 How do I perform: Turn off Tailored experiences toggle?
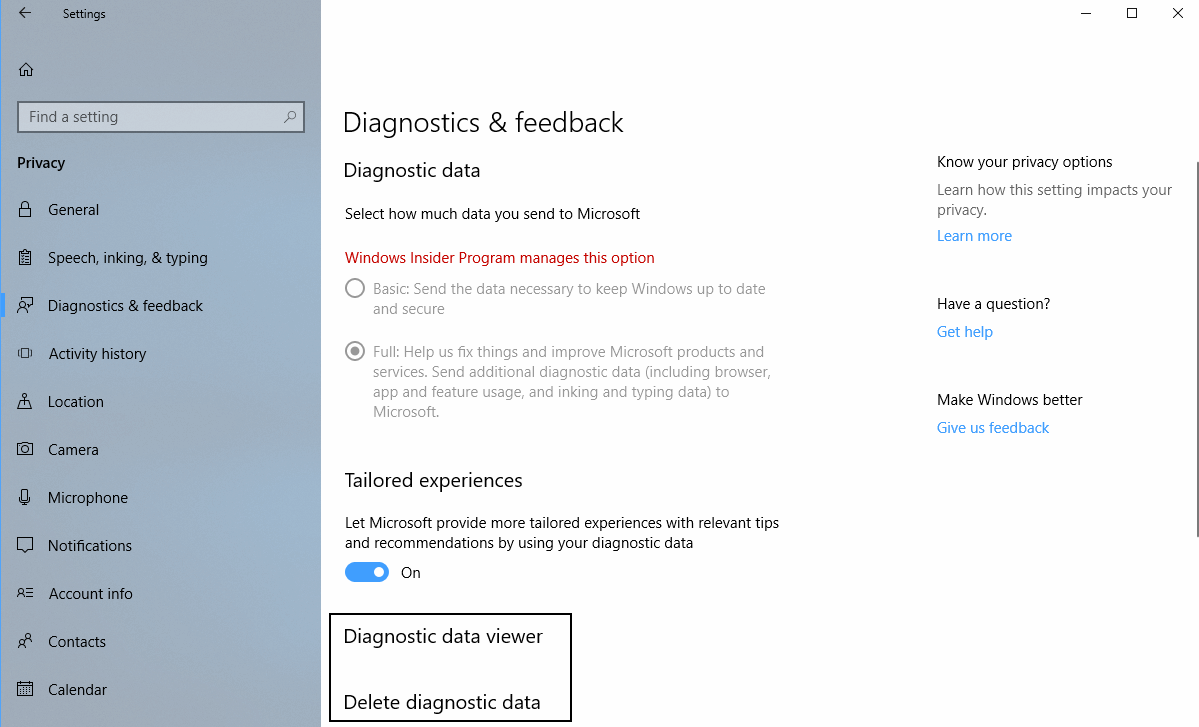coord(367,572)
